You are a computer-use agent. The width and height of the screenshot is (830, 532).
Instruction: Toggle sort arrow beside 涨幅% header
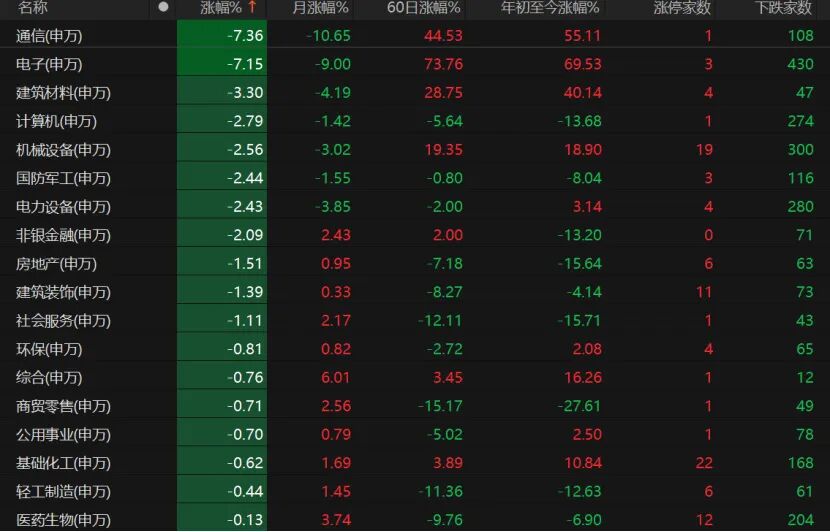[x=252, y=7]
